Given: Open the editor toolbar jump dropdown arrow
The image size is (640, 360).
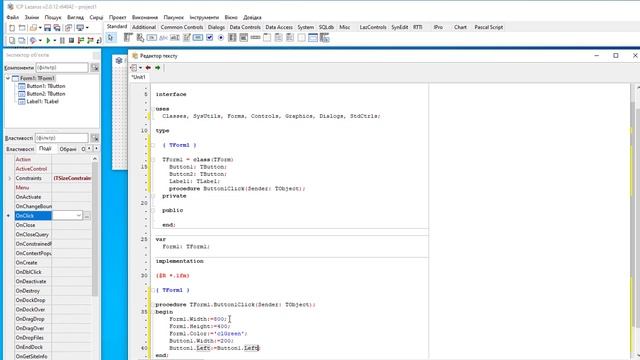Looking at the screenshot, I should pos(140,68).
